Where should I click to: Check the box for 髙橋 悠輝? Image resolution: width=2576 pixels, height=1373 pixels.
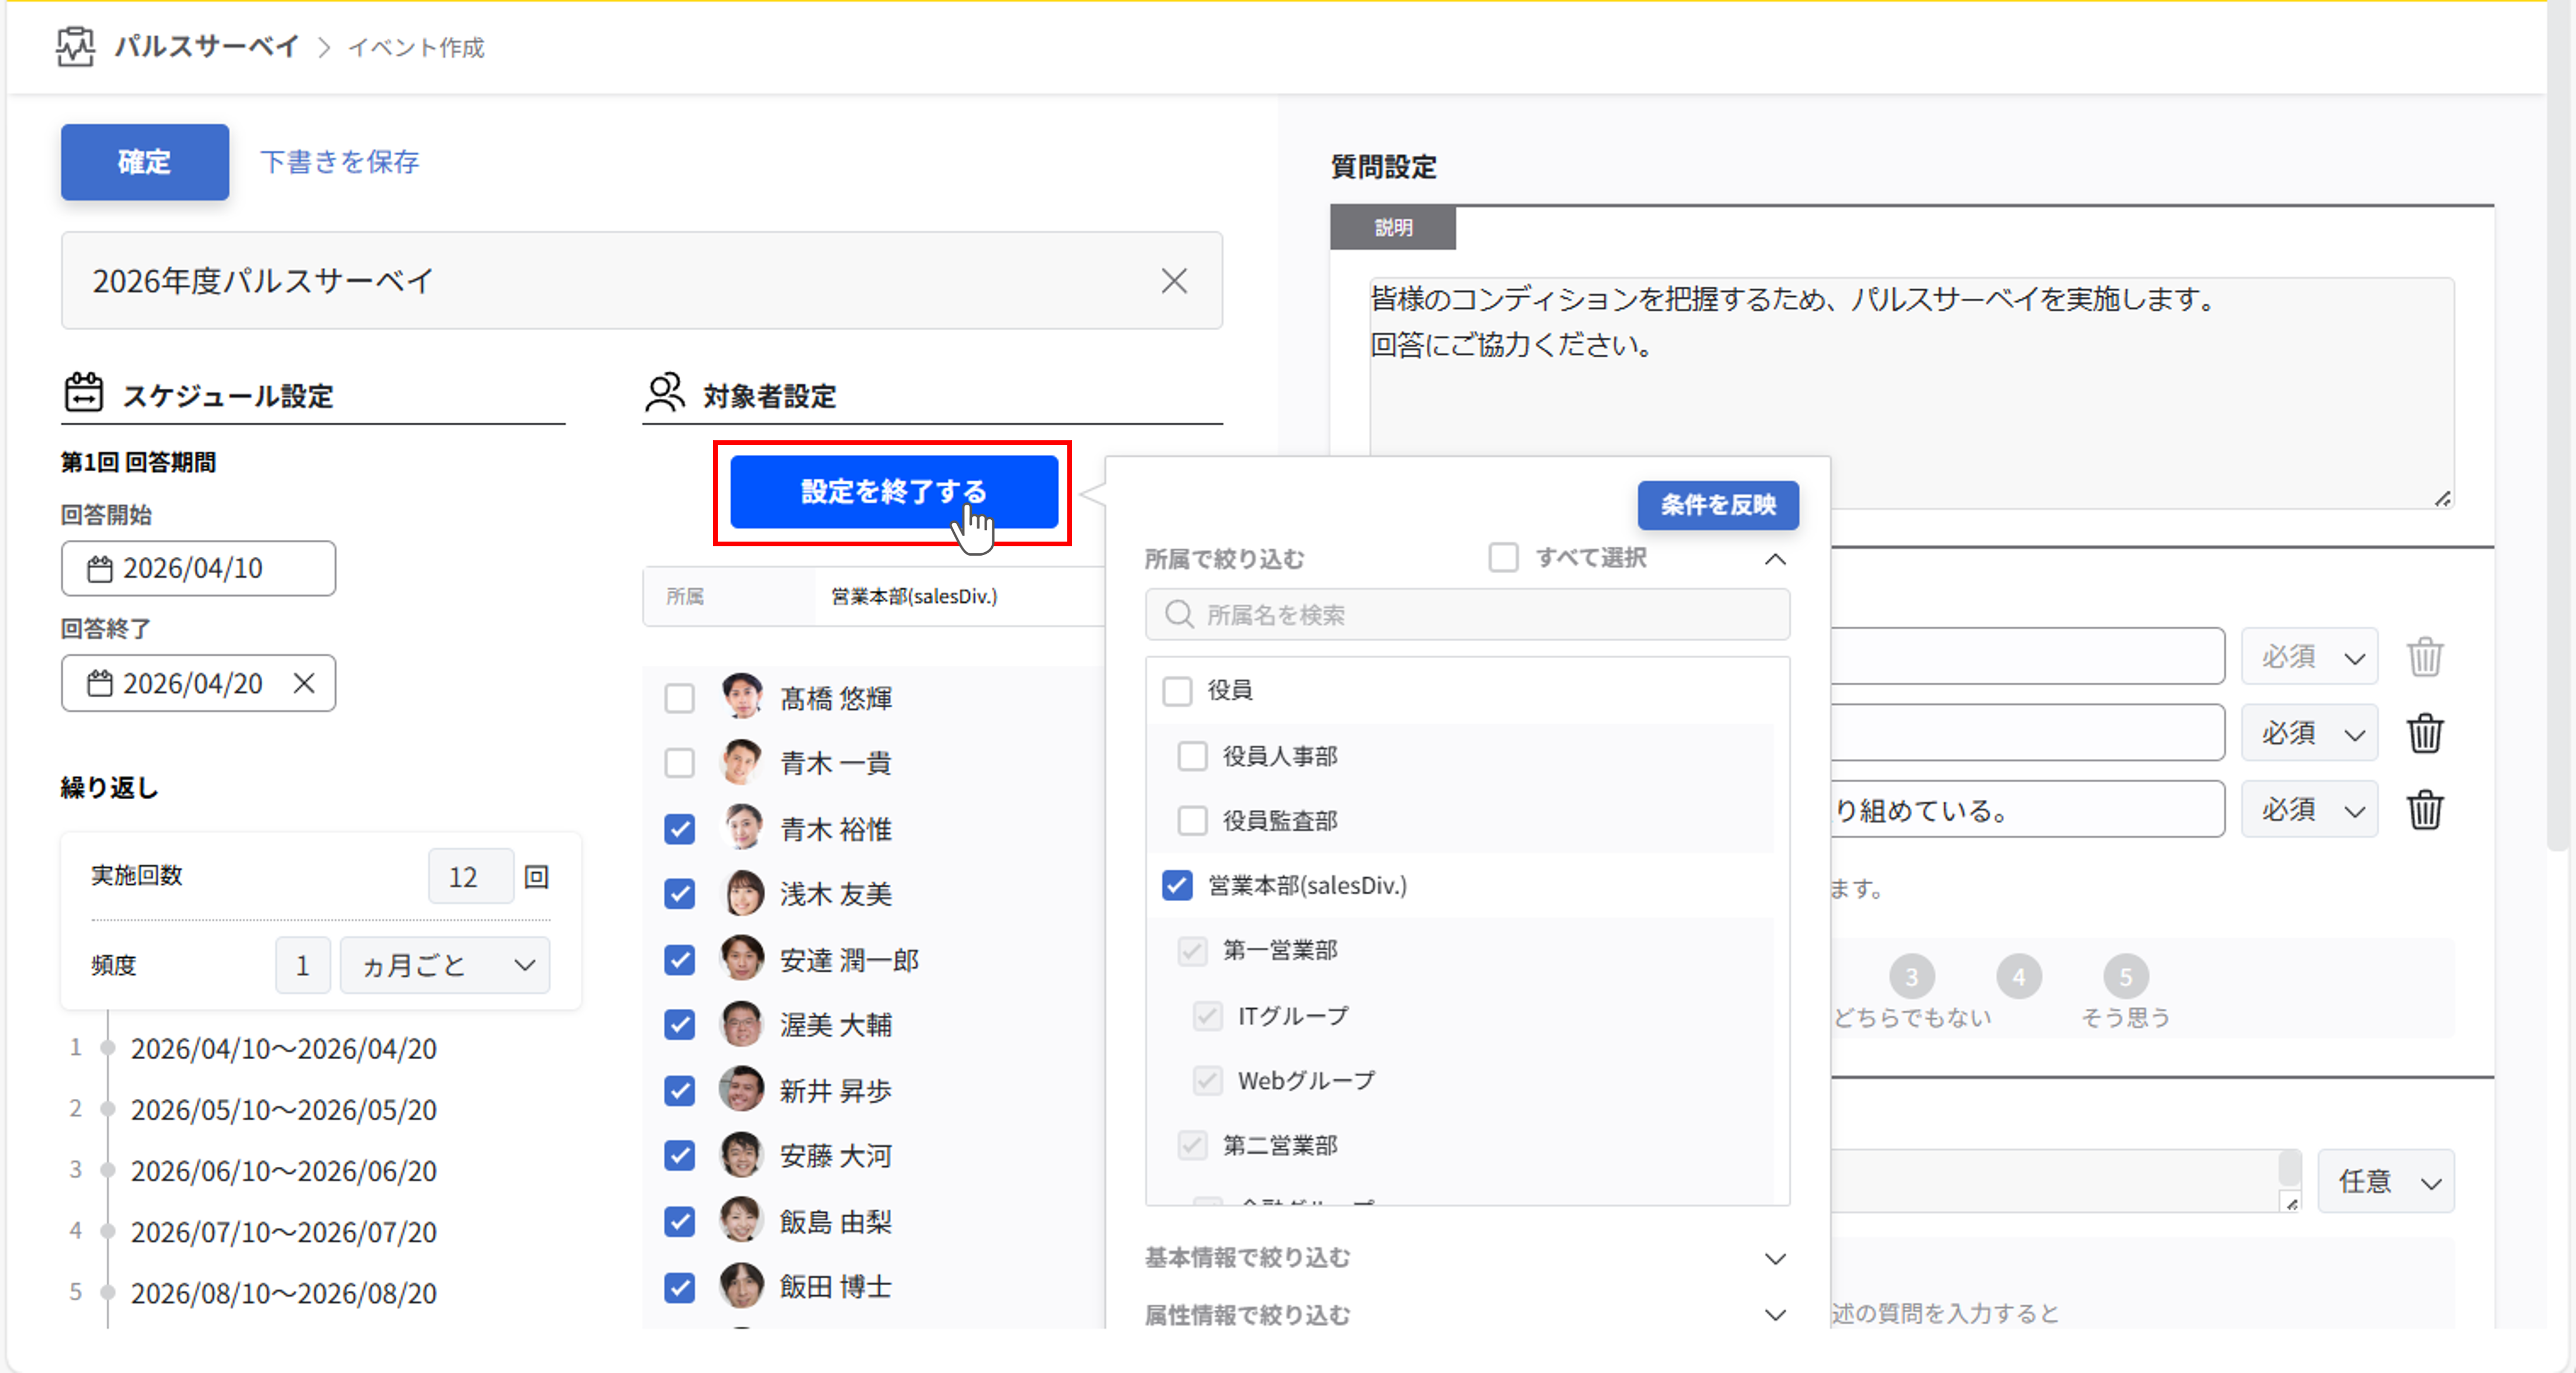tap(679, 698)
